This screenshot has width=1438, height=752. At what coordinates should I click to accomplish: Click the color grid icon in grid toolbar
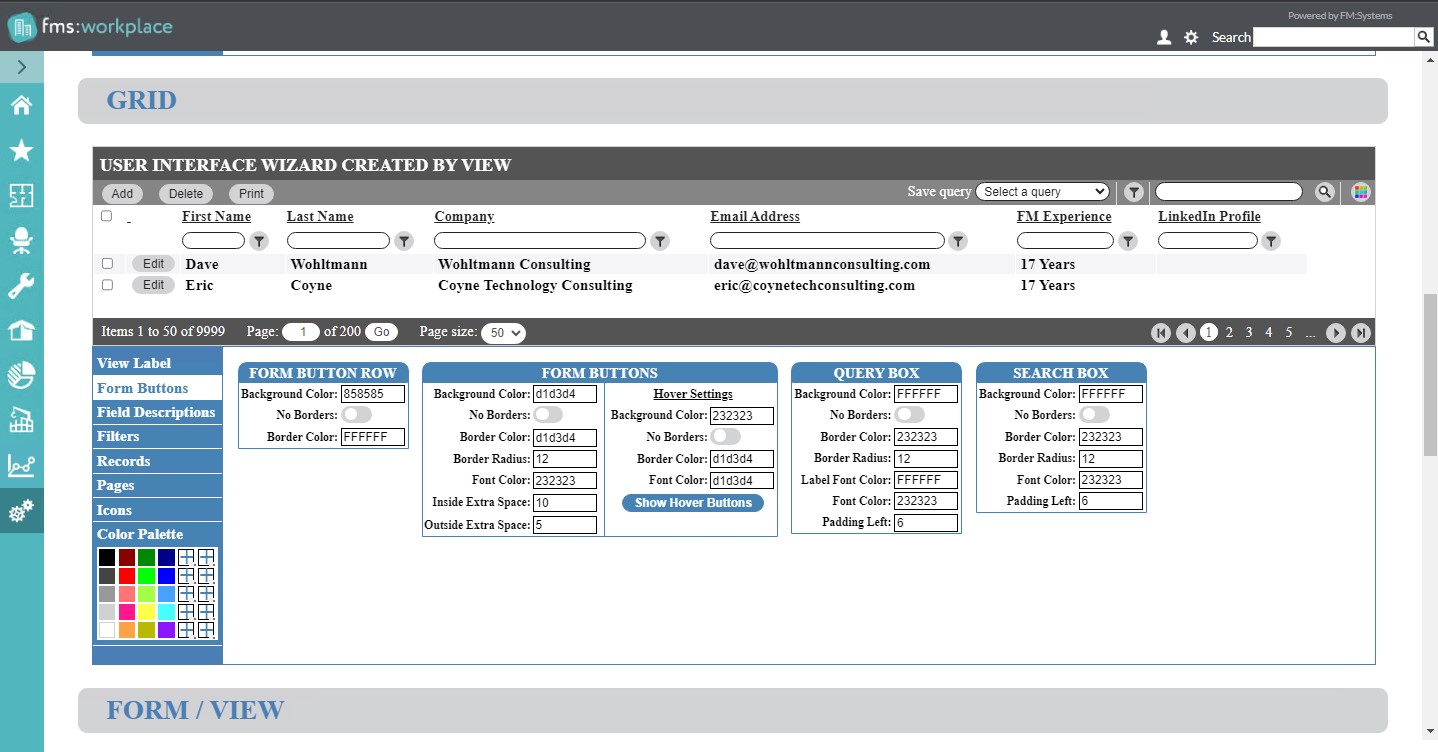[x=1360, y=192]
